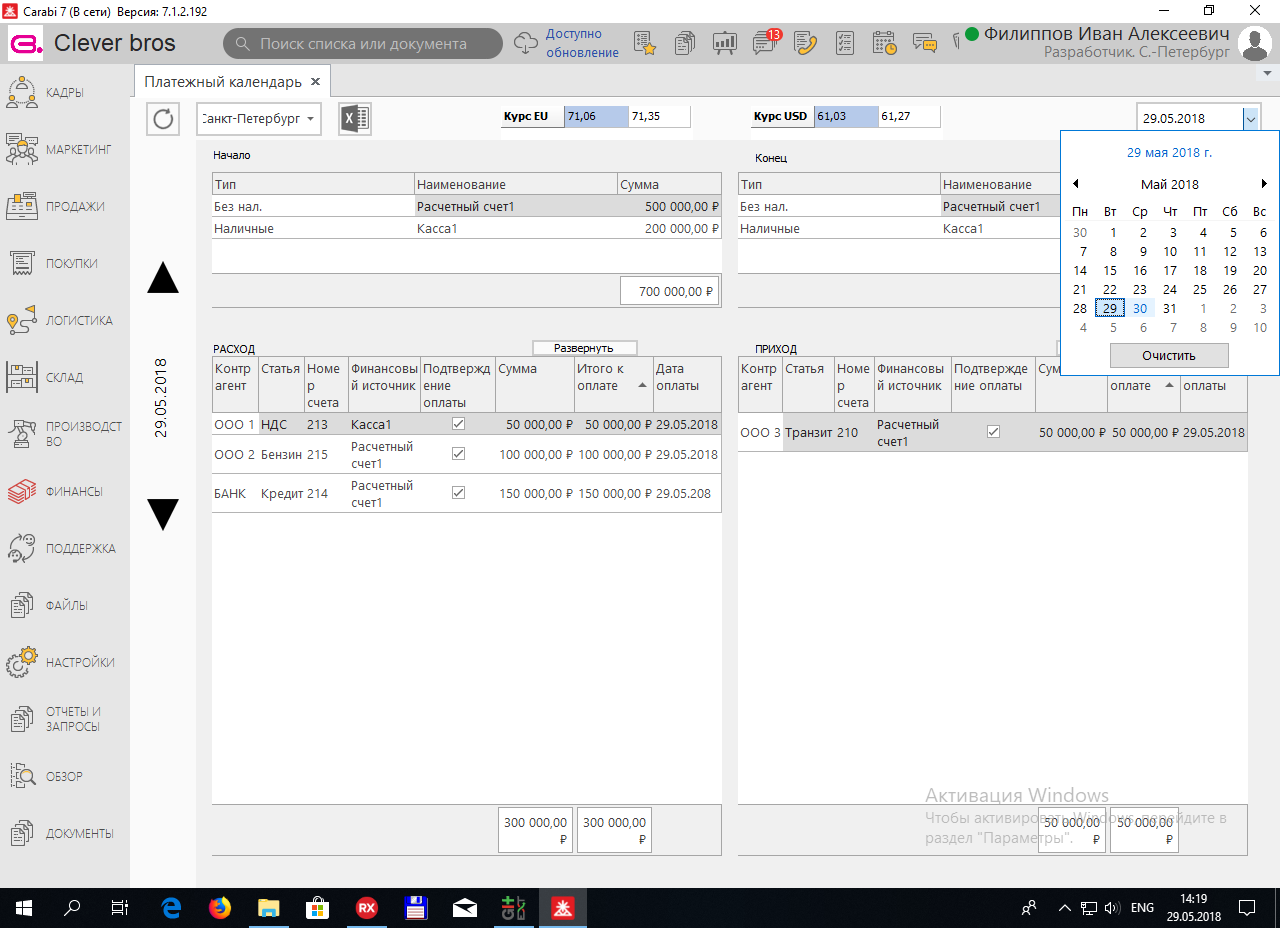This screenshot has height=928, width=1280.
Task: Click the refresh icon in the payment calendar
Action: (x=163, y=119)
